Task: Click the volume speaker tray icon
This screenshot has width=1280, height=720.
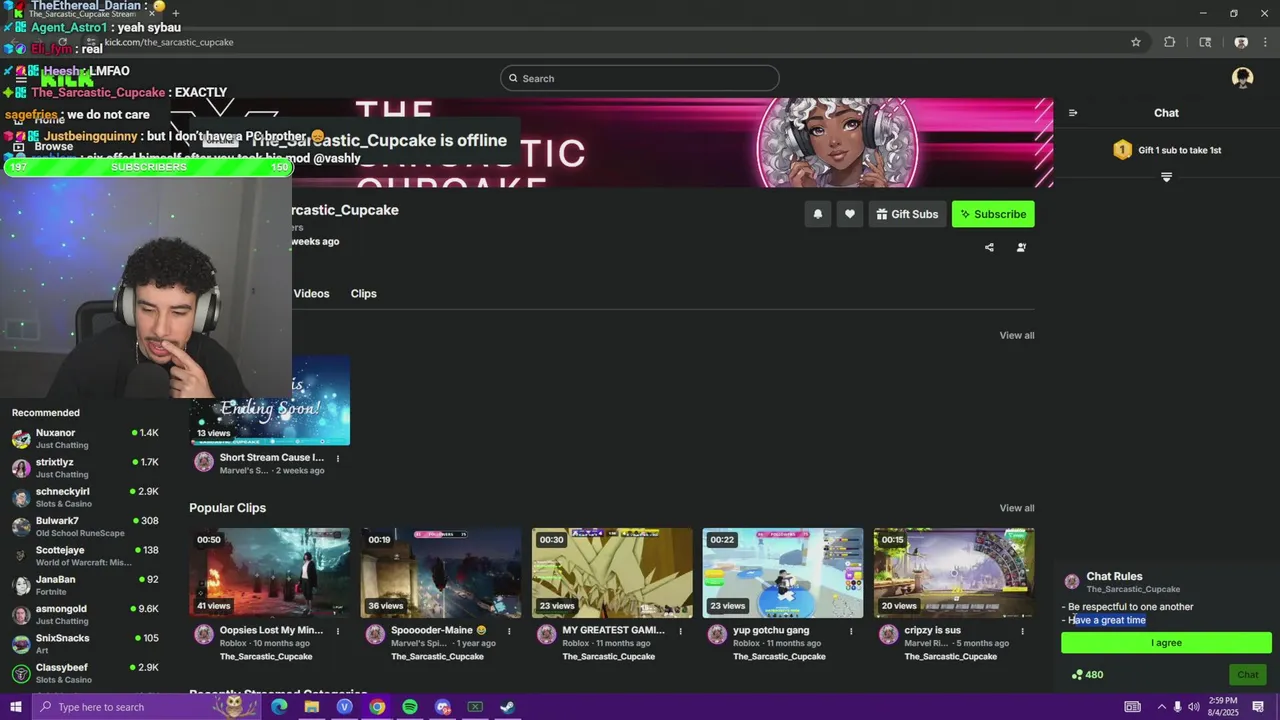Action: (x=1193, y=707)
